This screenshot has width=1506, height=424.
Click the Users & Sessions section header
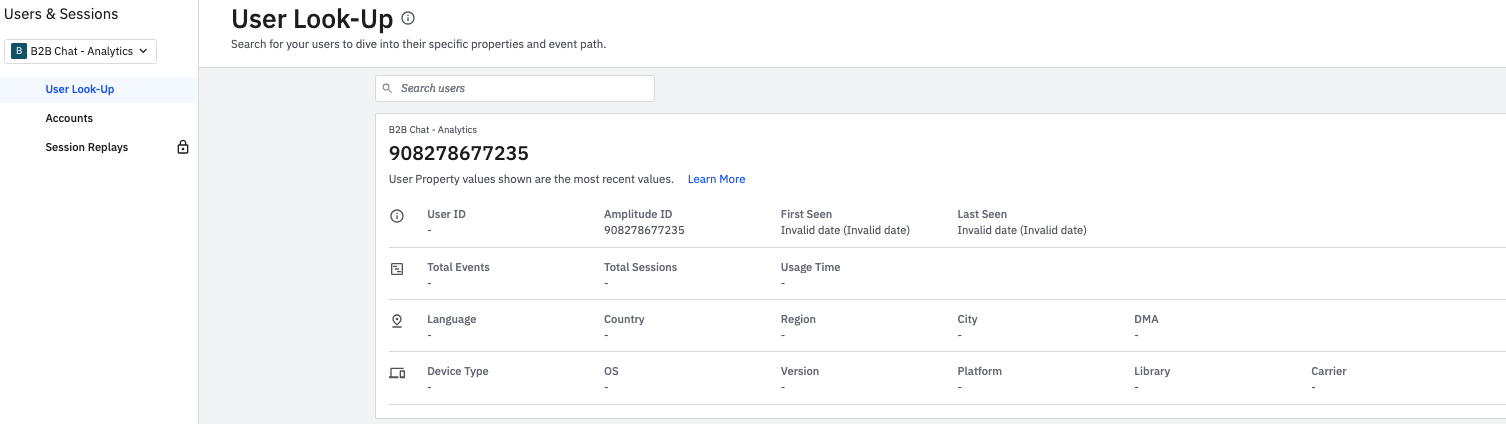61,14
